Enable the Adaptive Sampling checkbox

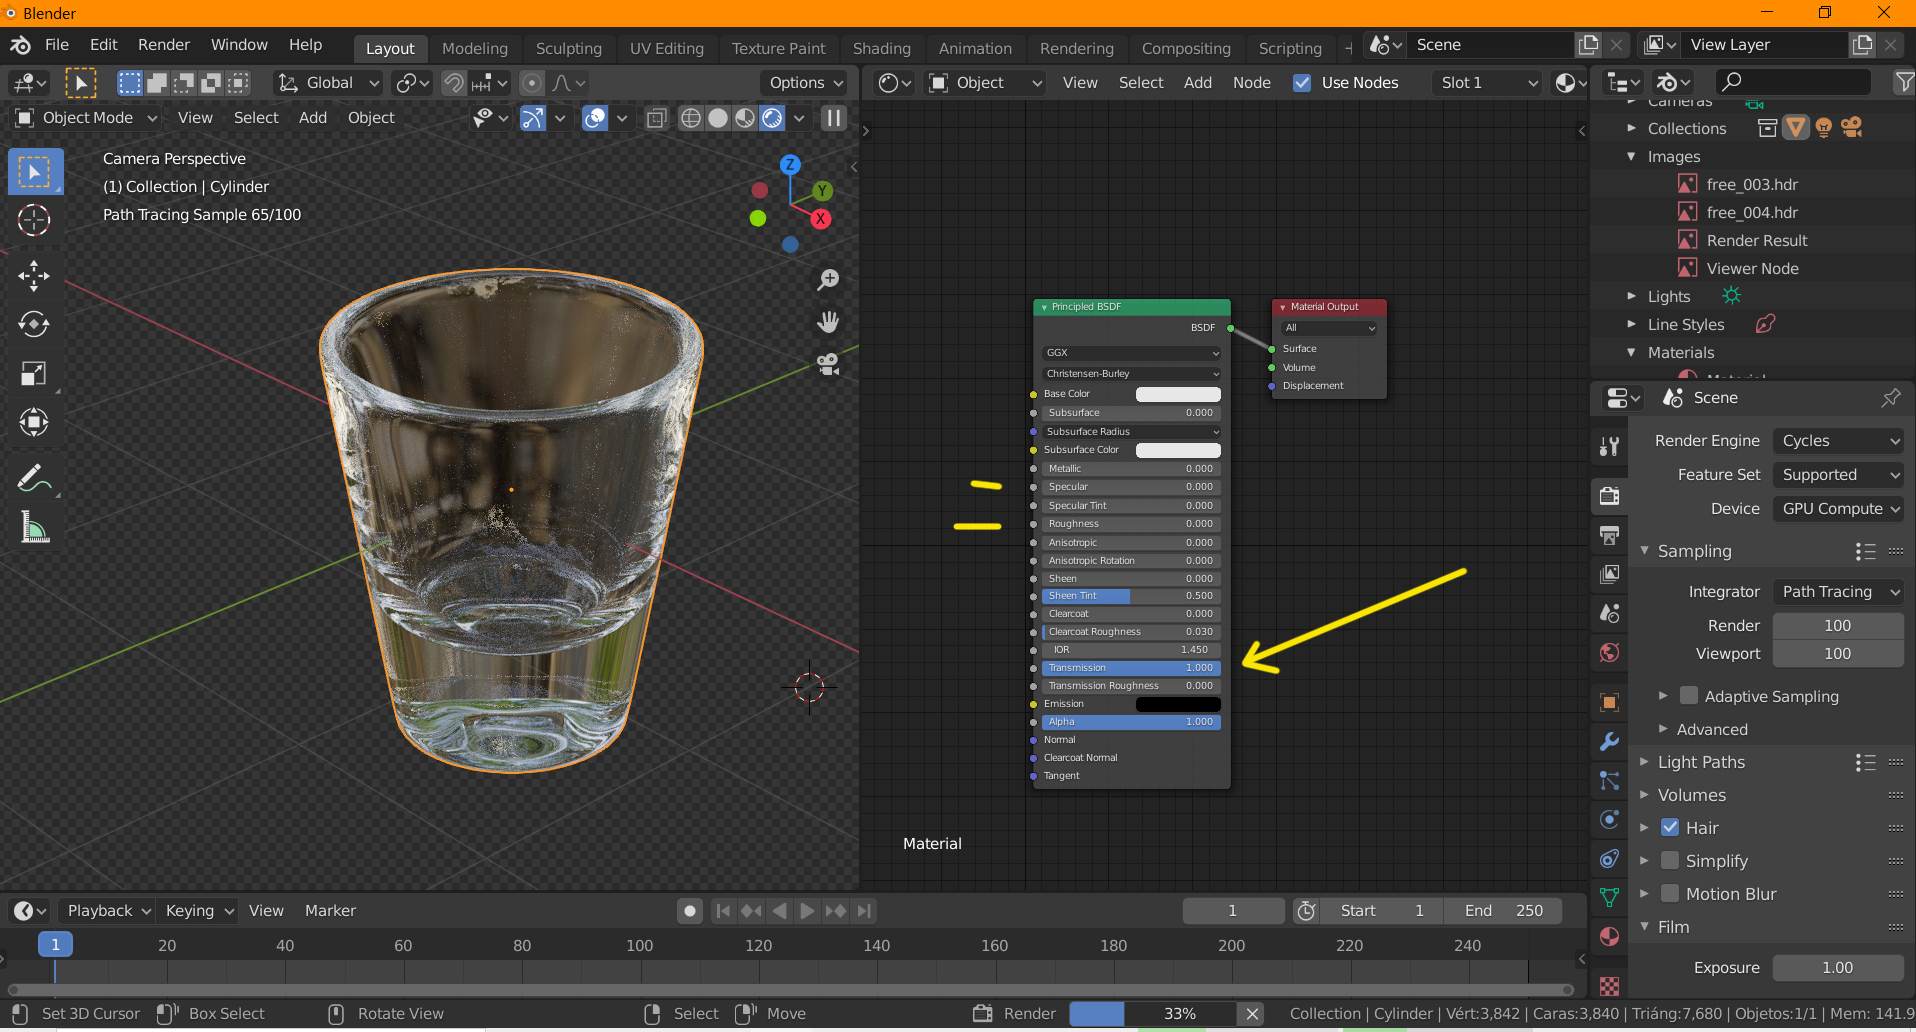pyautogui.click(x=1689, y=696)
